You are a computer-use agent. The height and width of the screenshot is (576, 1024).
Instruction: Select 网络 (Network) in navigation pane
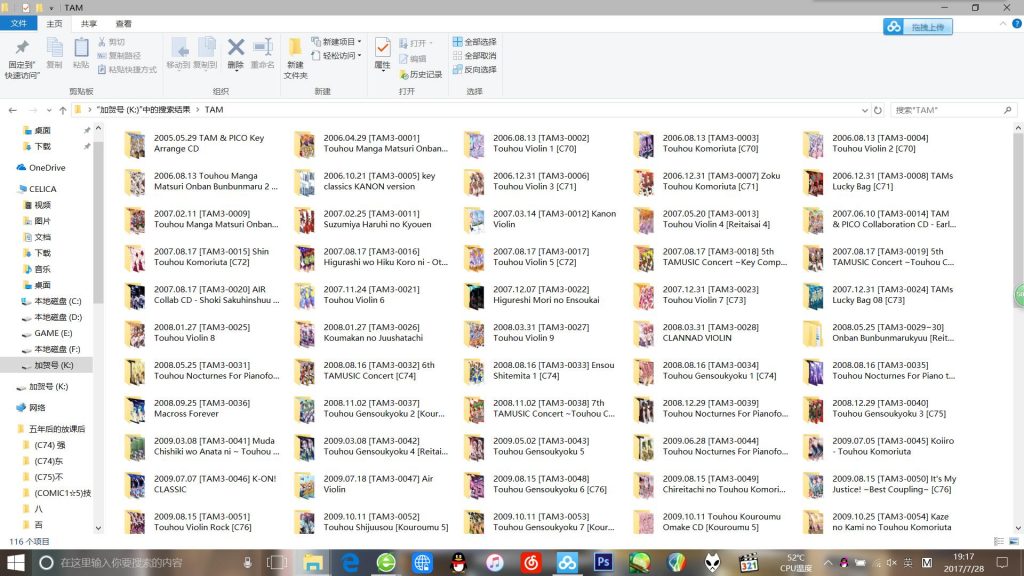tap(37, 408)
